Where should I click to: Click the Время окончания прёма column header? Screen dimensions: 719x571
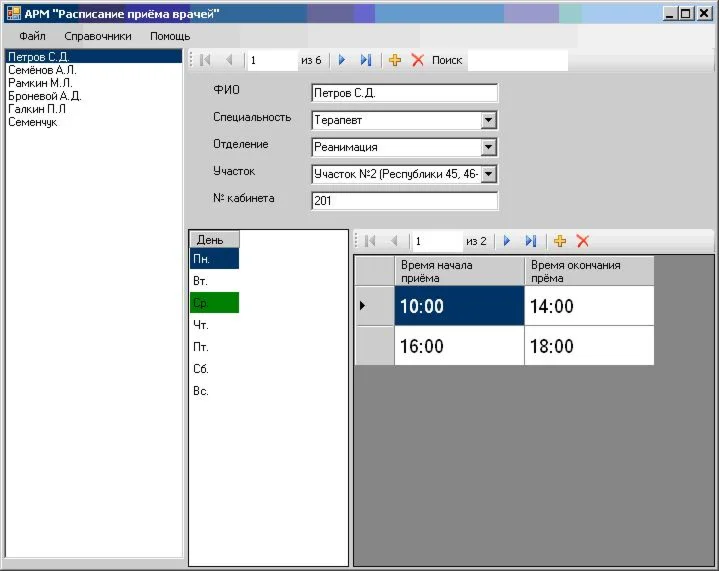589,271
